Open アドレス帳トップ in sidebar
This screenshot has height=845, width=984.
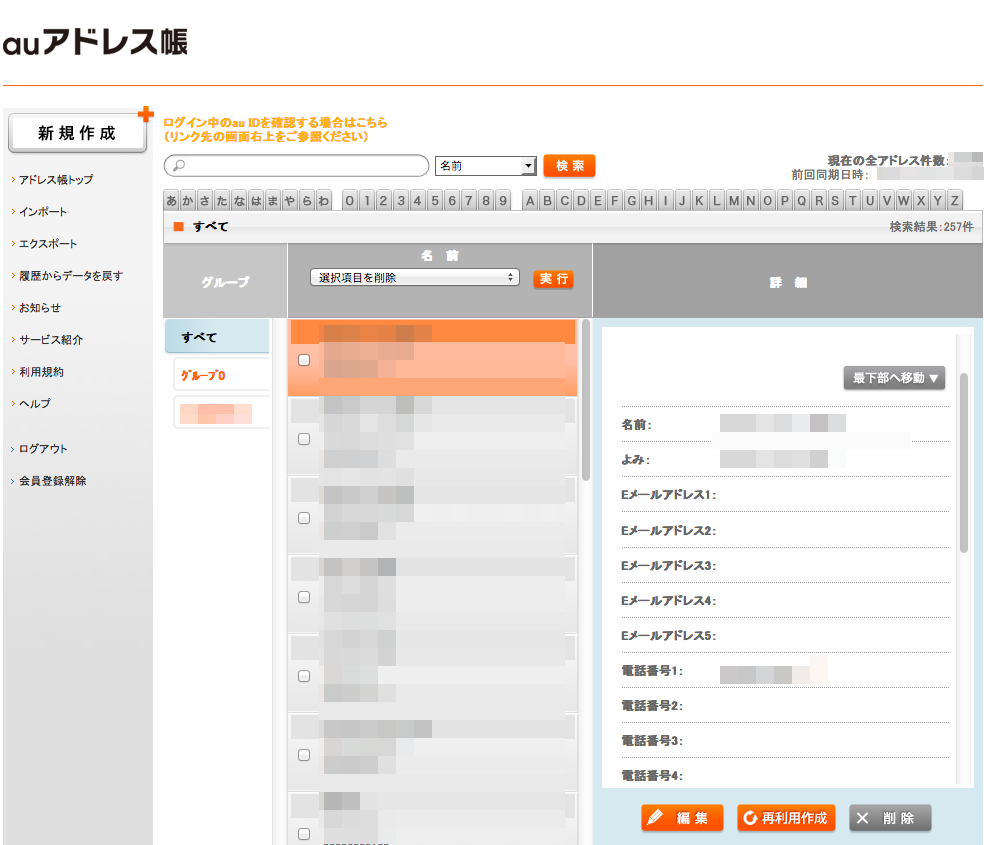click(x=56, y=179)
